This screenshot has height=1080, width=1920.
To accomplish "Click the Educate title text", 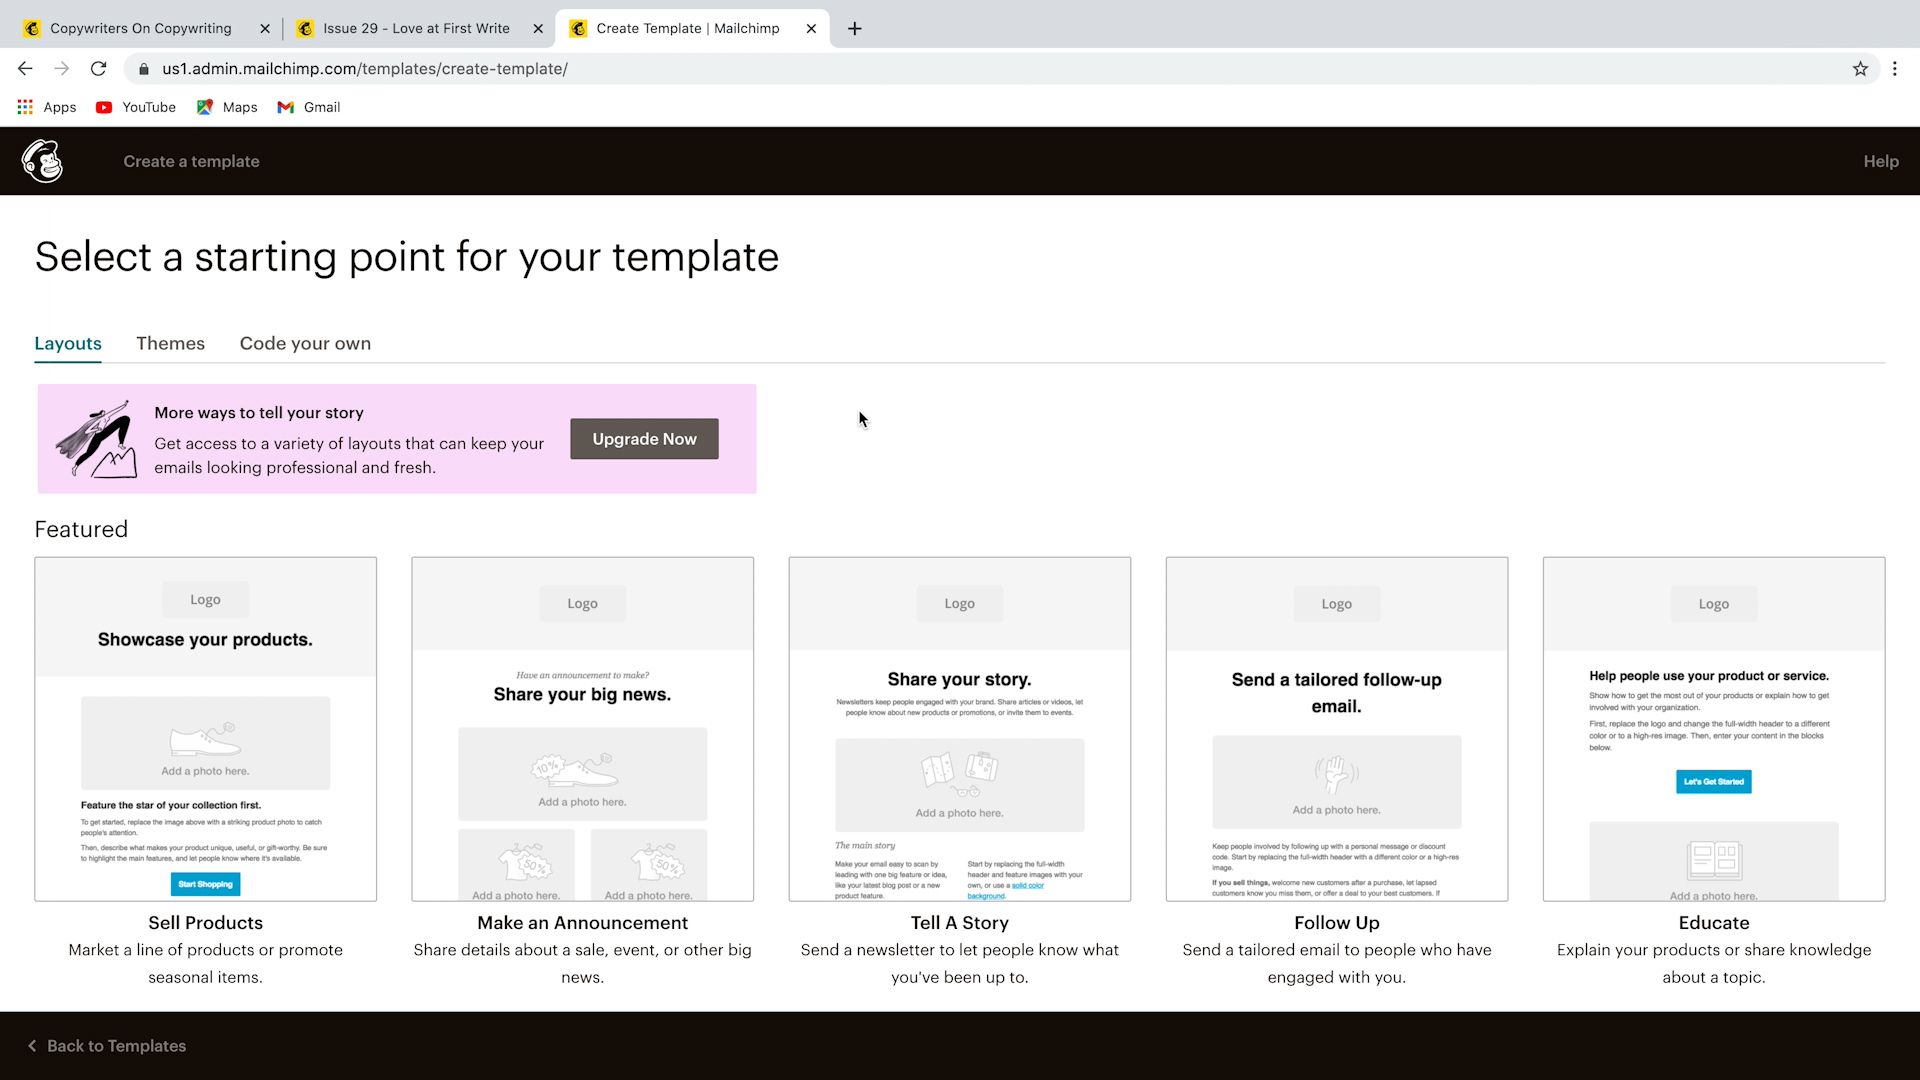I will [1713, 922].
